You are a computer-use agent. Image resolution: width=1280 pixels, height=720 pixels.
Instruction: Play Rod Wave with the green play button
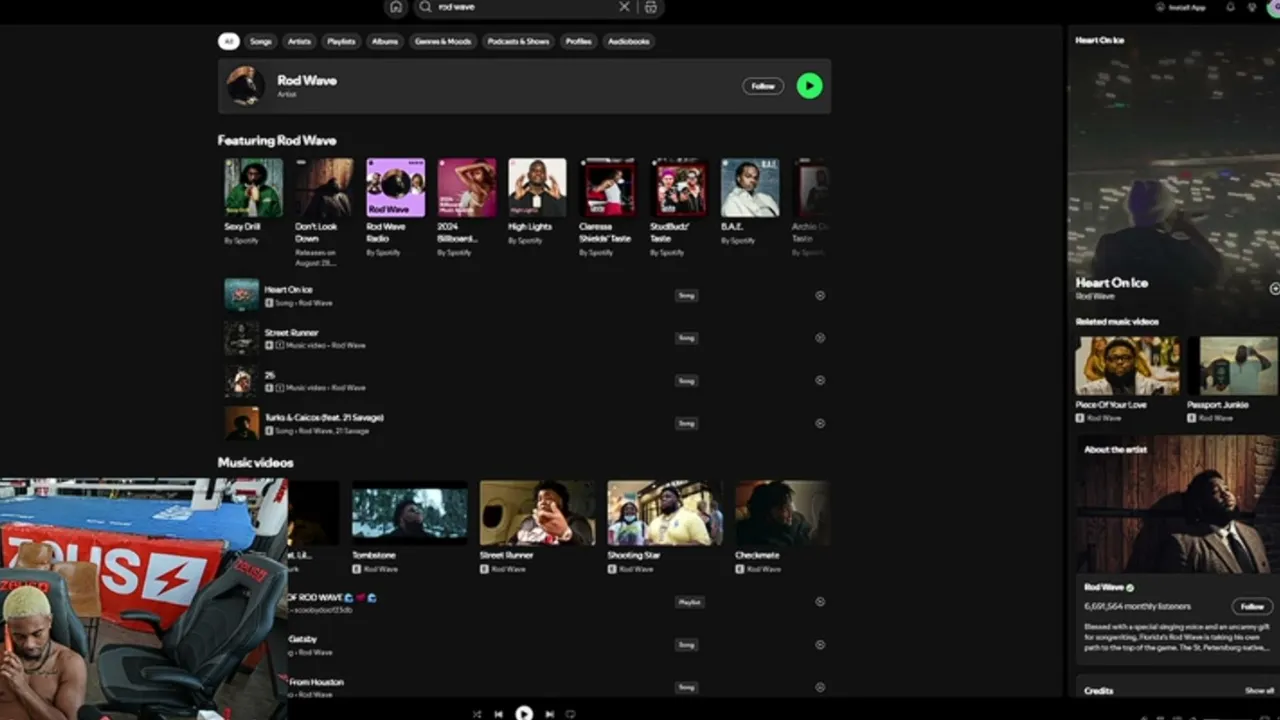pos(810,86)
